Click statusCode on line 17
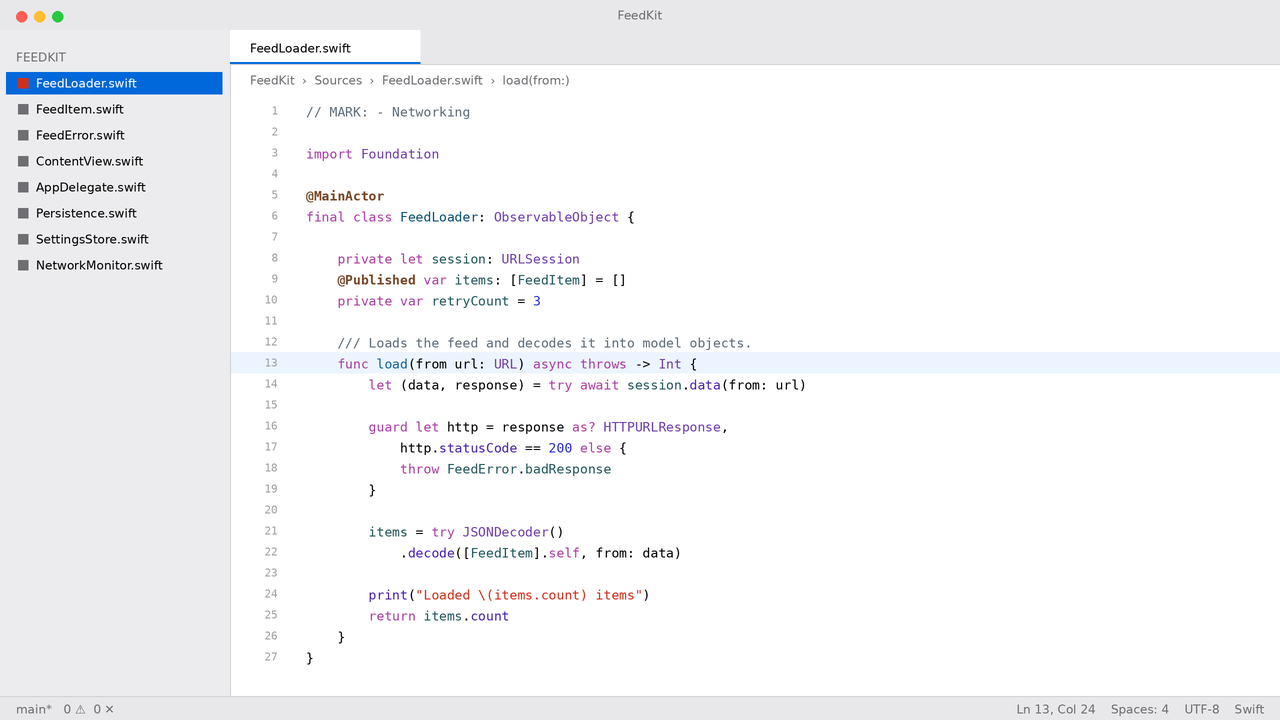This screenshot has height=720, width=1280. point(478,448)
